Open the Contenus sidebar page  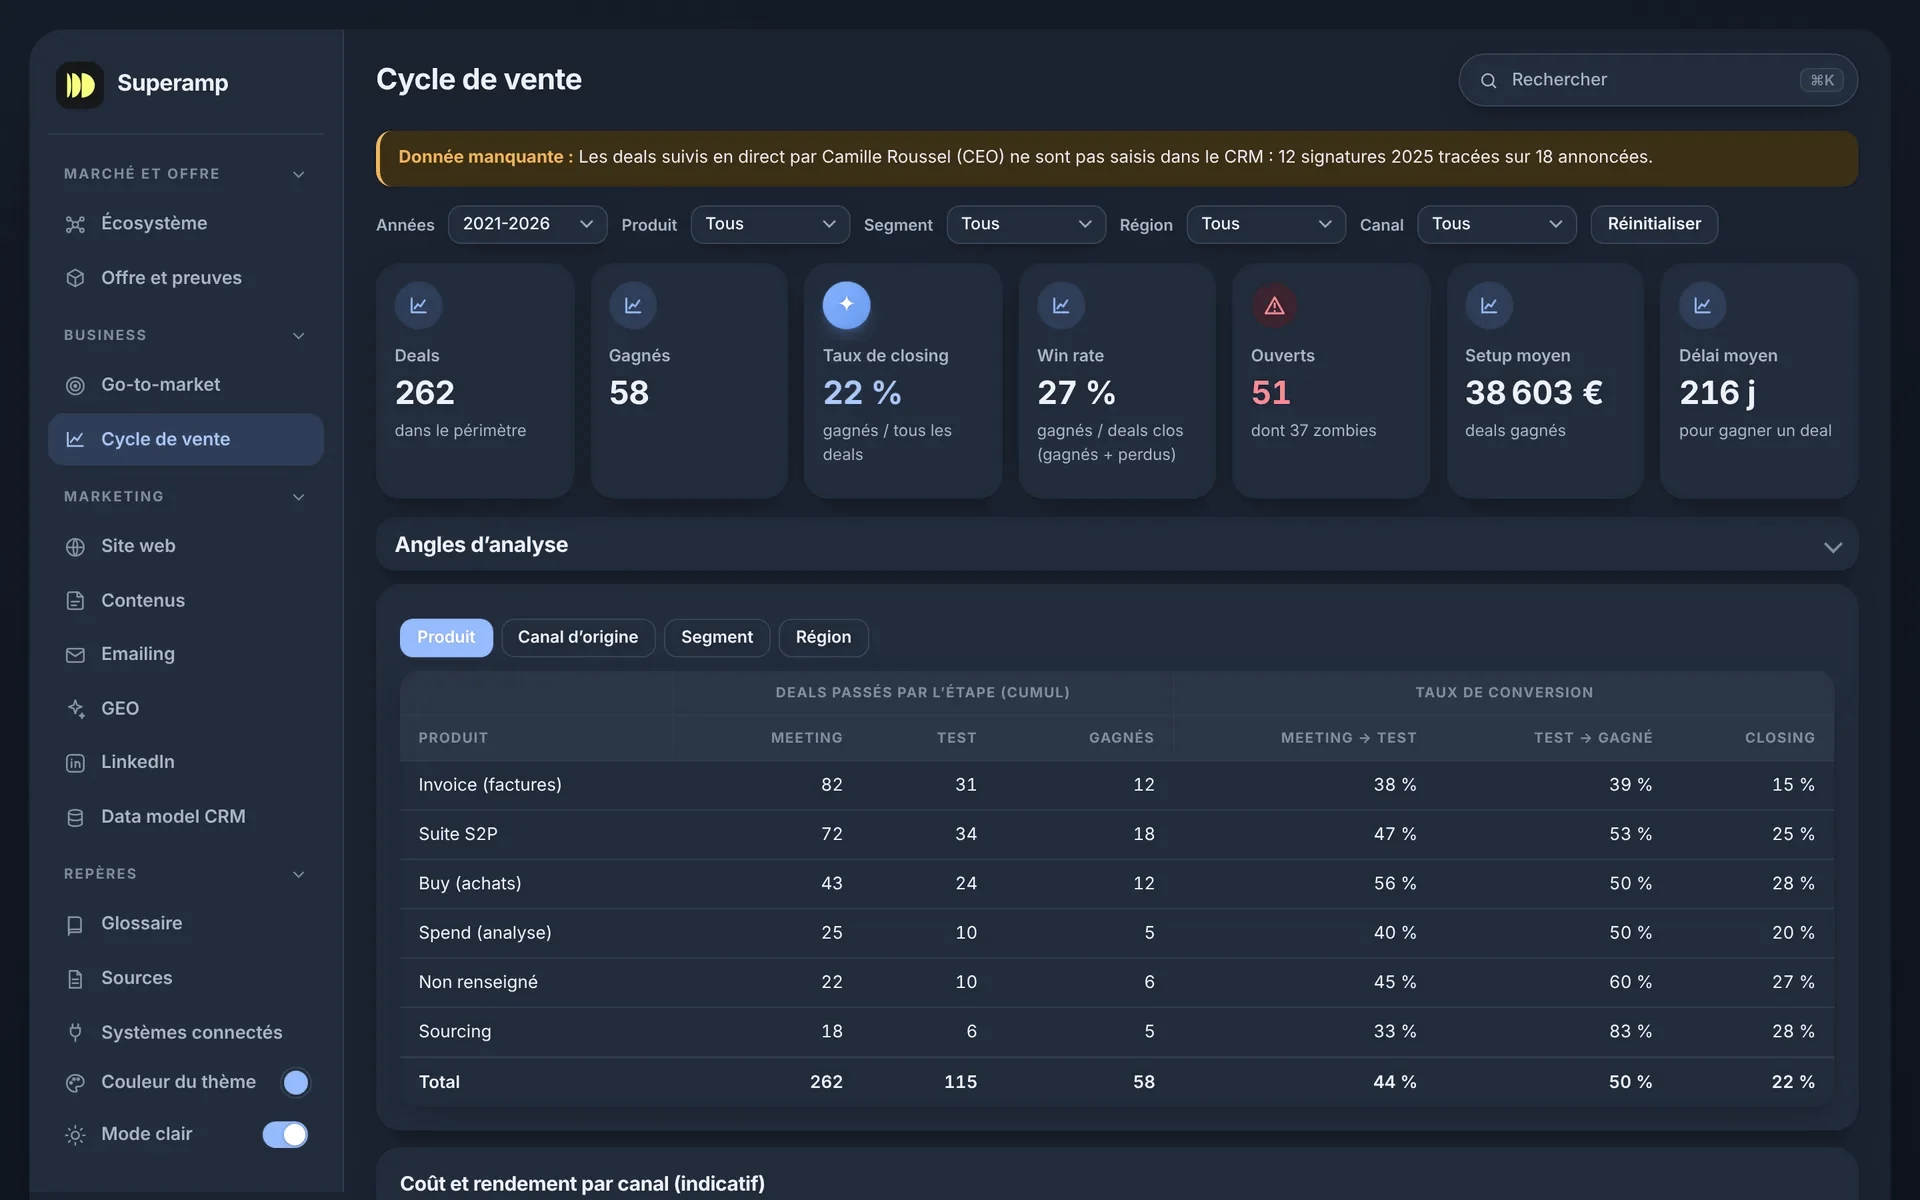(186, 601)
